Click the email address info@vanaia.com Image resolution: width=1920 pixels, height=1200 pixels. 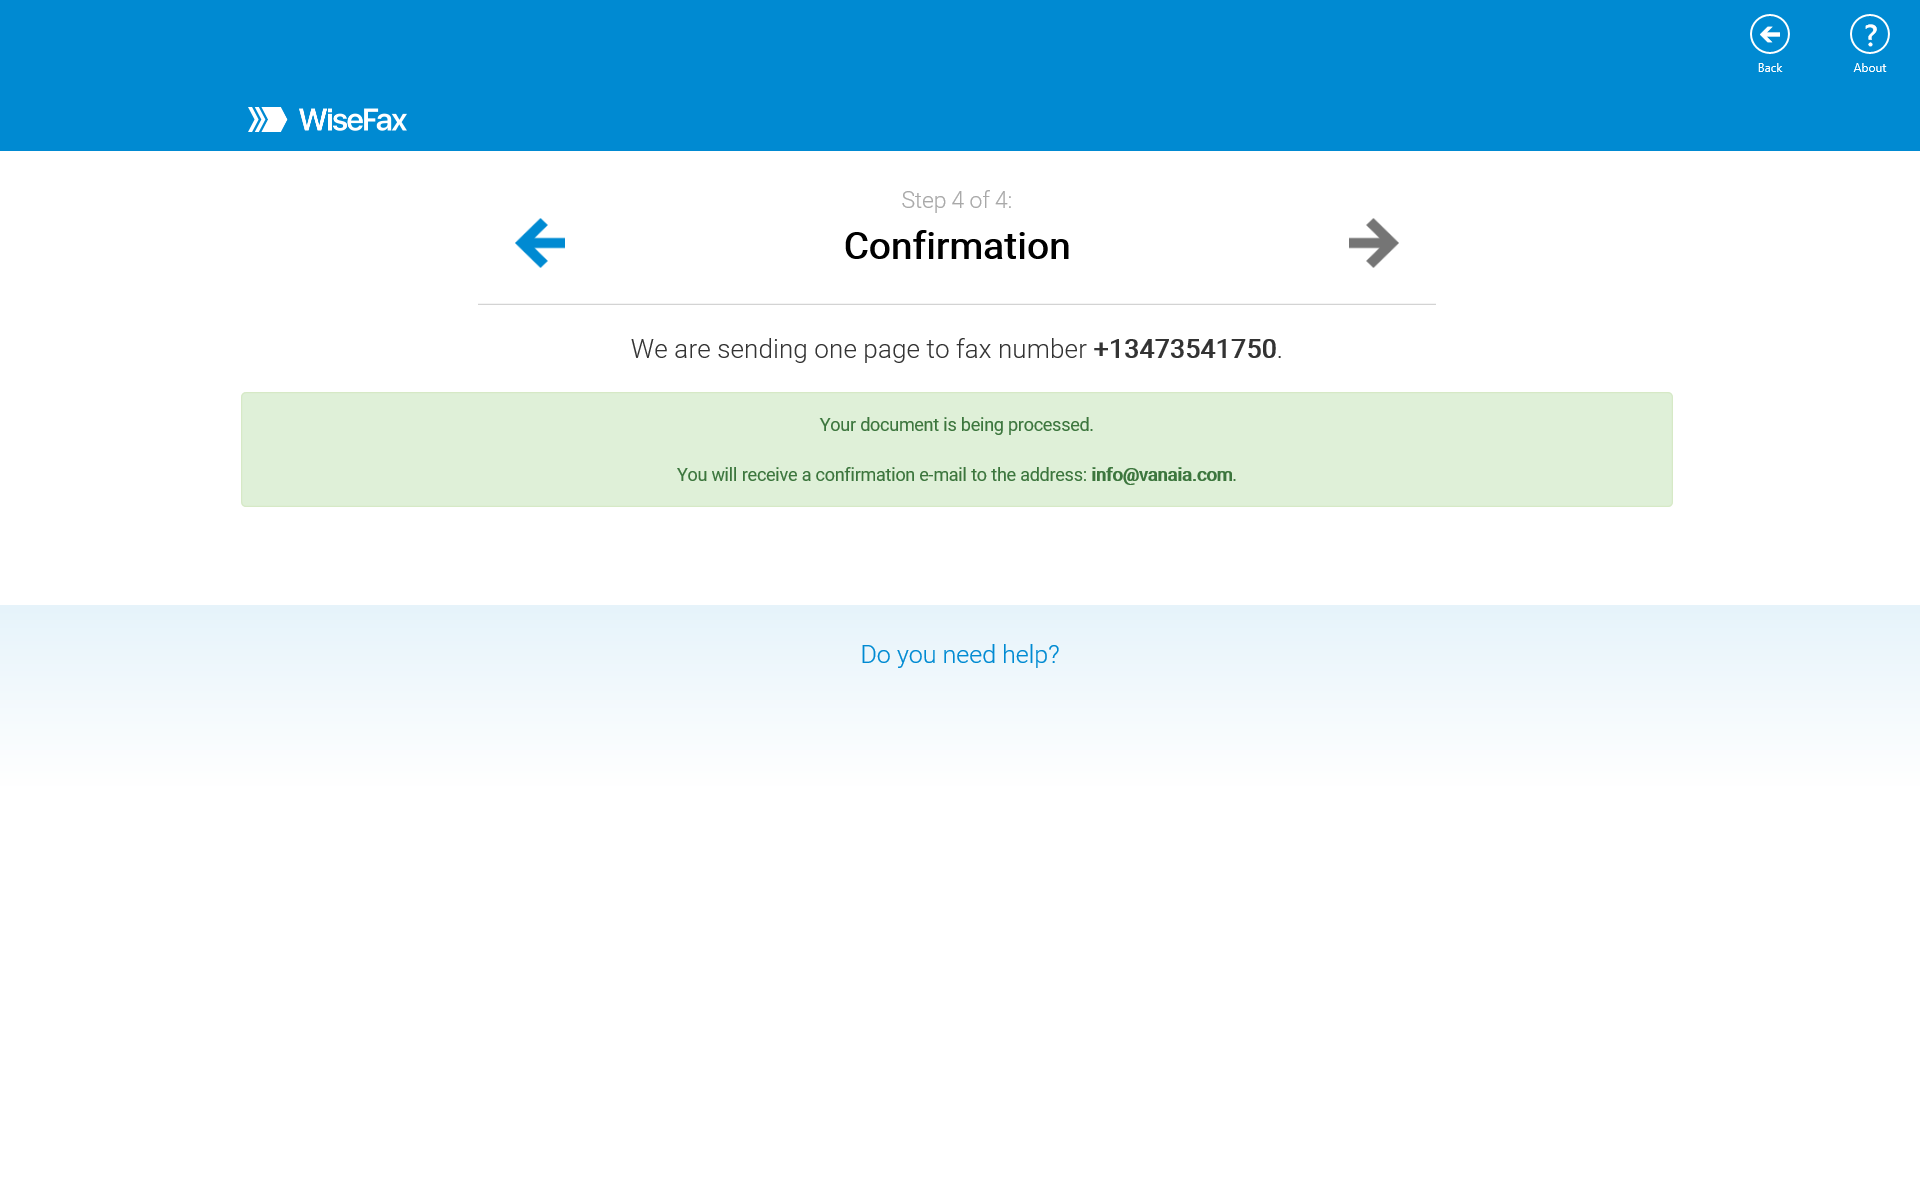click(1161, 475)
